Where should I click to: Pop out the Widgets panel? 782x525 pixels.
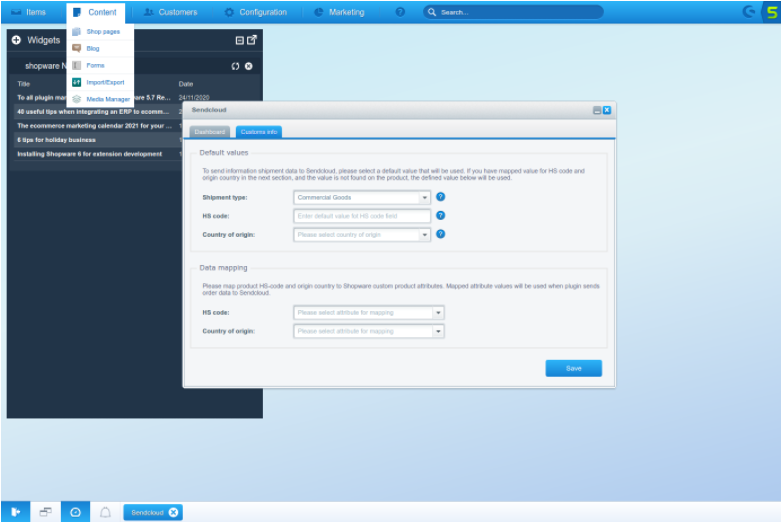252,39
